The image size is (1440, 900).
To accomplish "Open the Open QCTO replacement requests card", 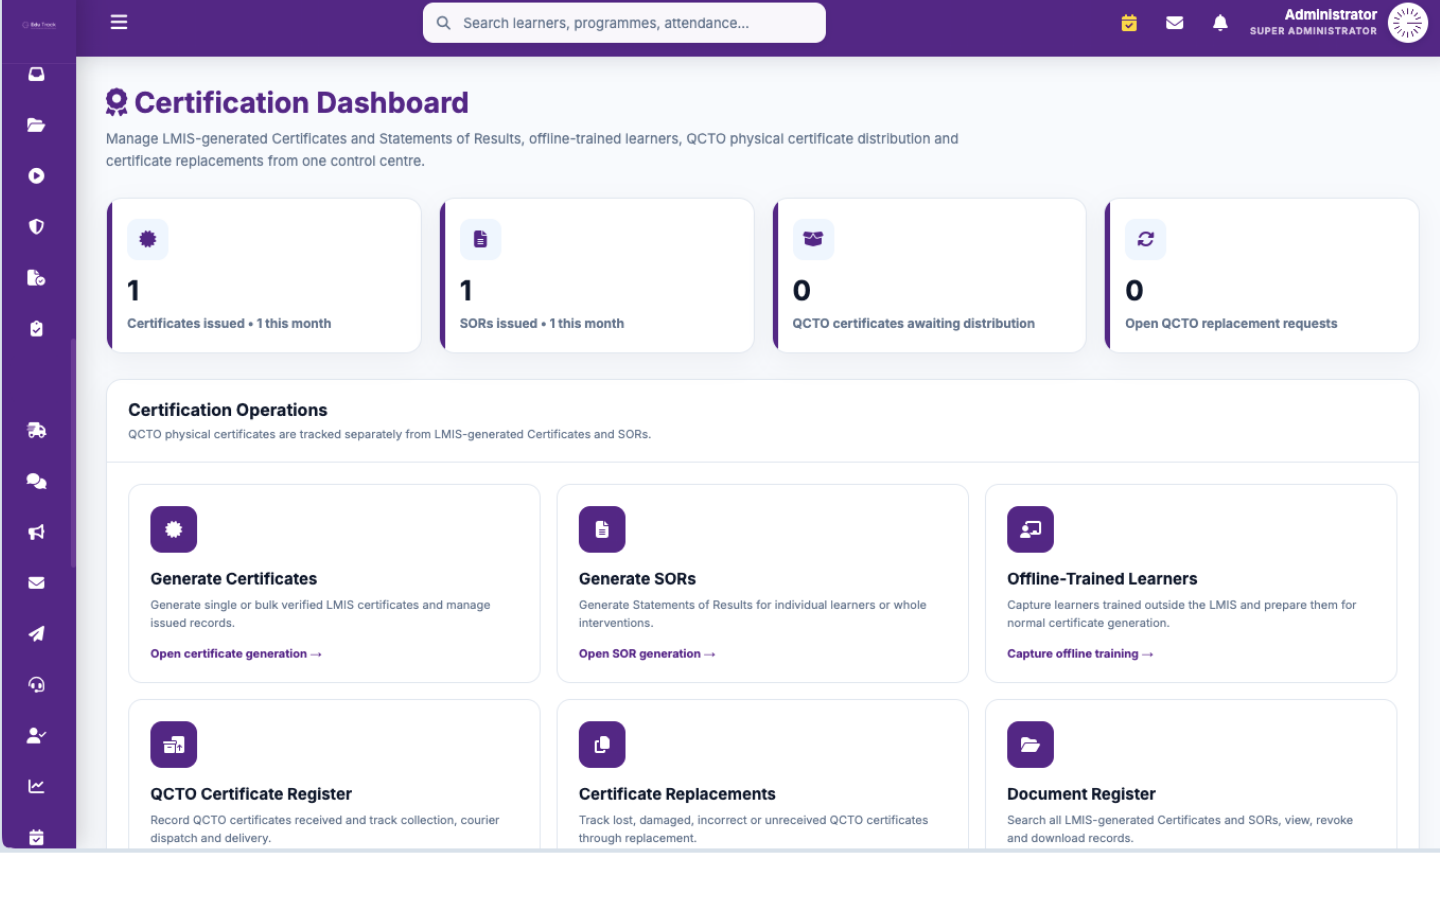I will point(1262,276).
